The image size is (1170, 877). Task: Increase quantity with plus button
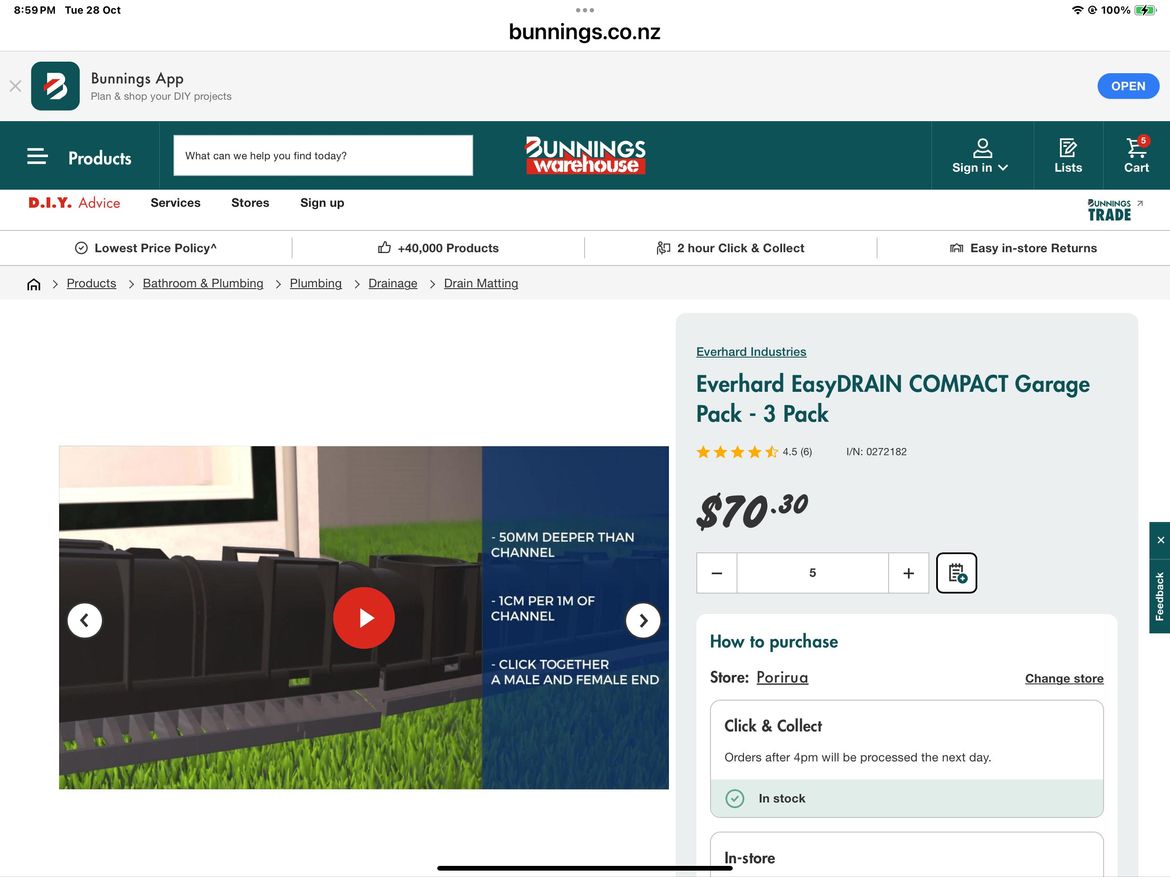click(x=908, y=573)
